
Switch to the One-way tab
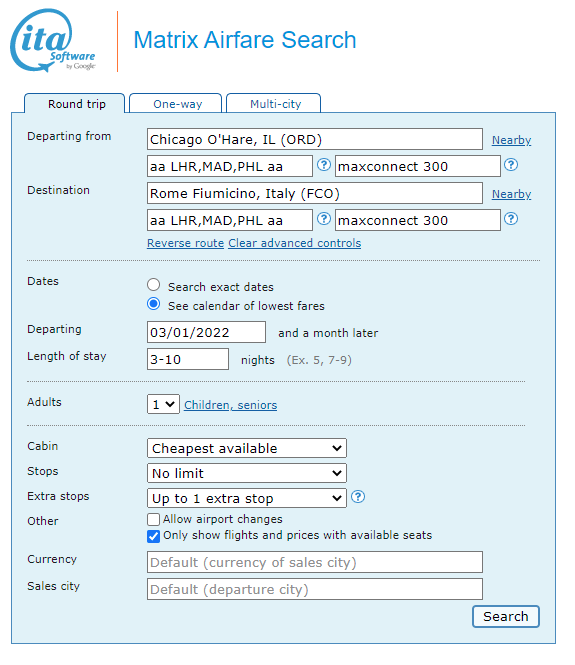(176, 103)
